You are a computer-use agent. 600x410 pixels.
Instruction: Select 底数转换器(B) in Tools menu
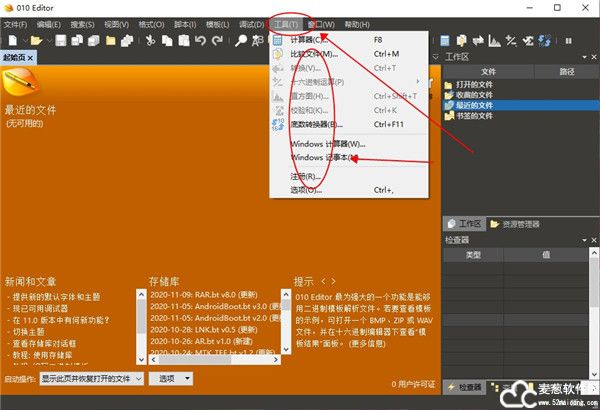349,124
